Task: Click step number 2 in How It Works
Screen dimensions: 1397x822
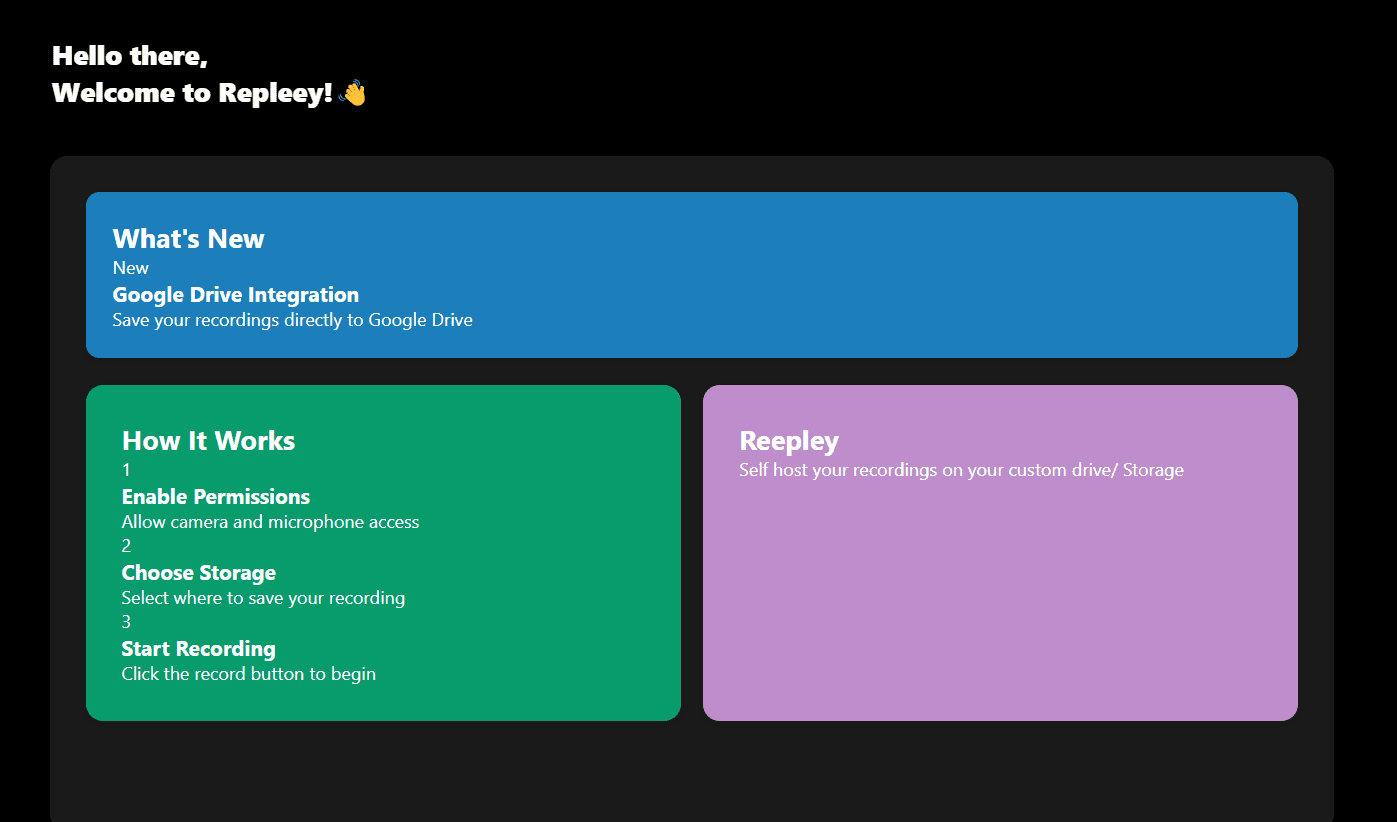Action: (126, 546)
